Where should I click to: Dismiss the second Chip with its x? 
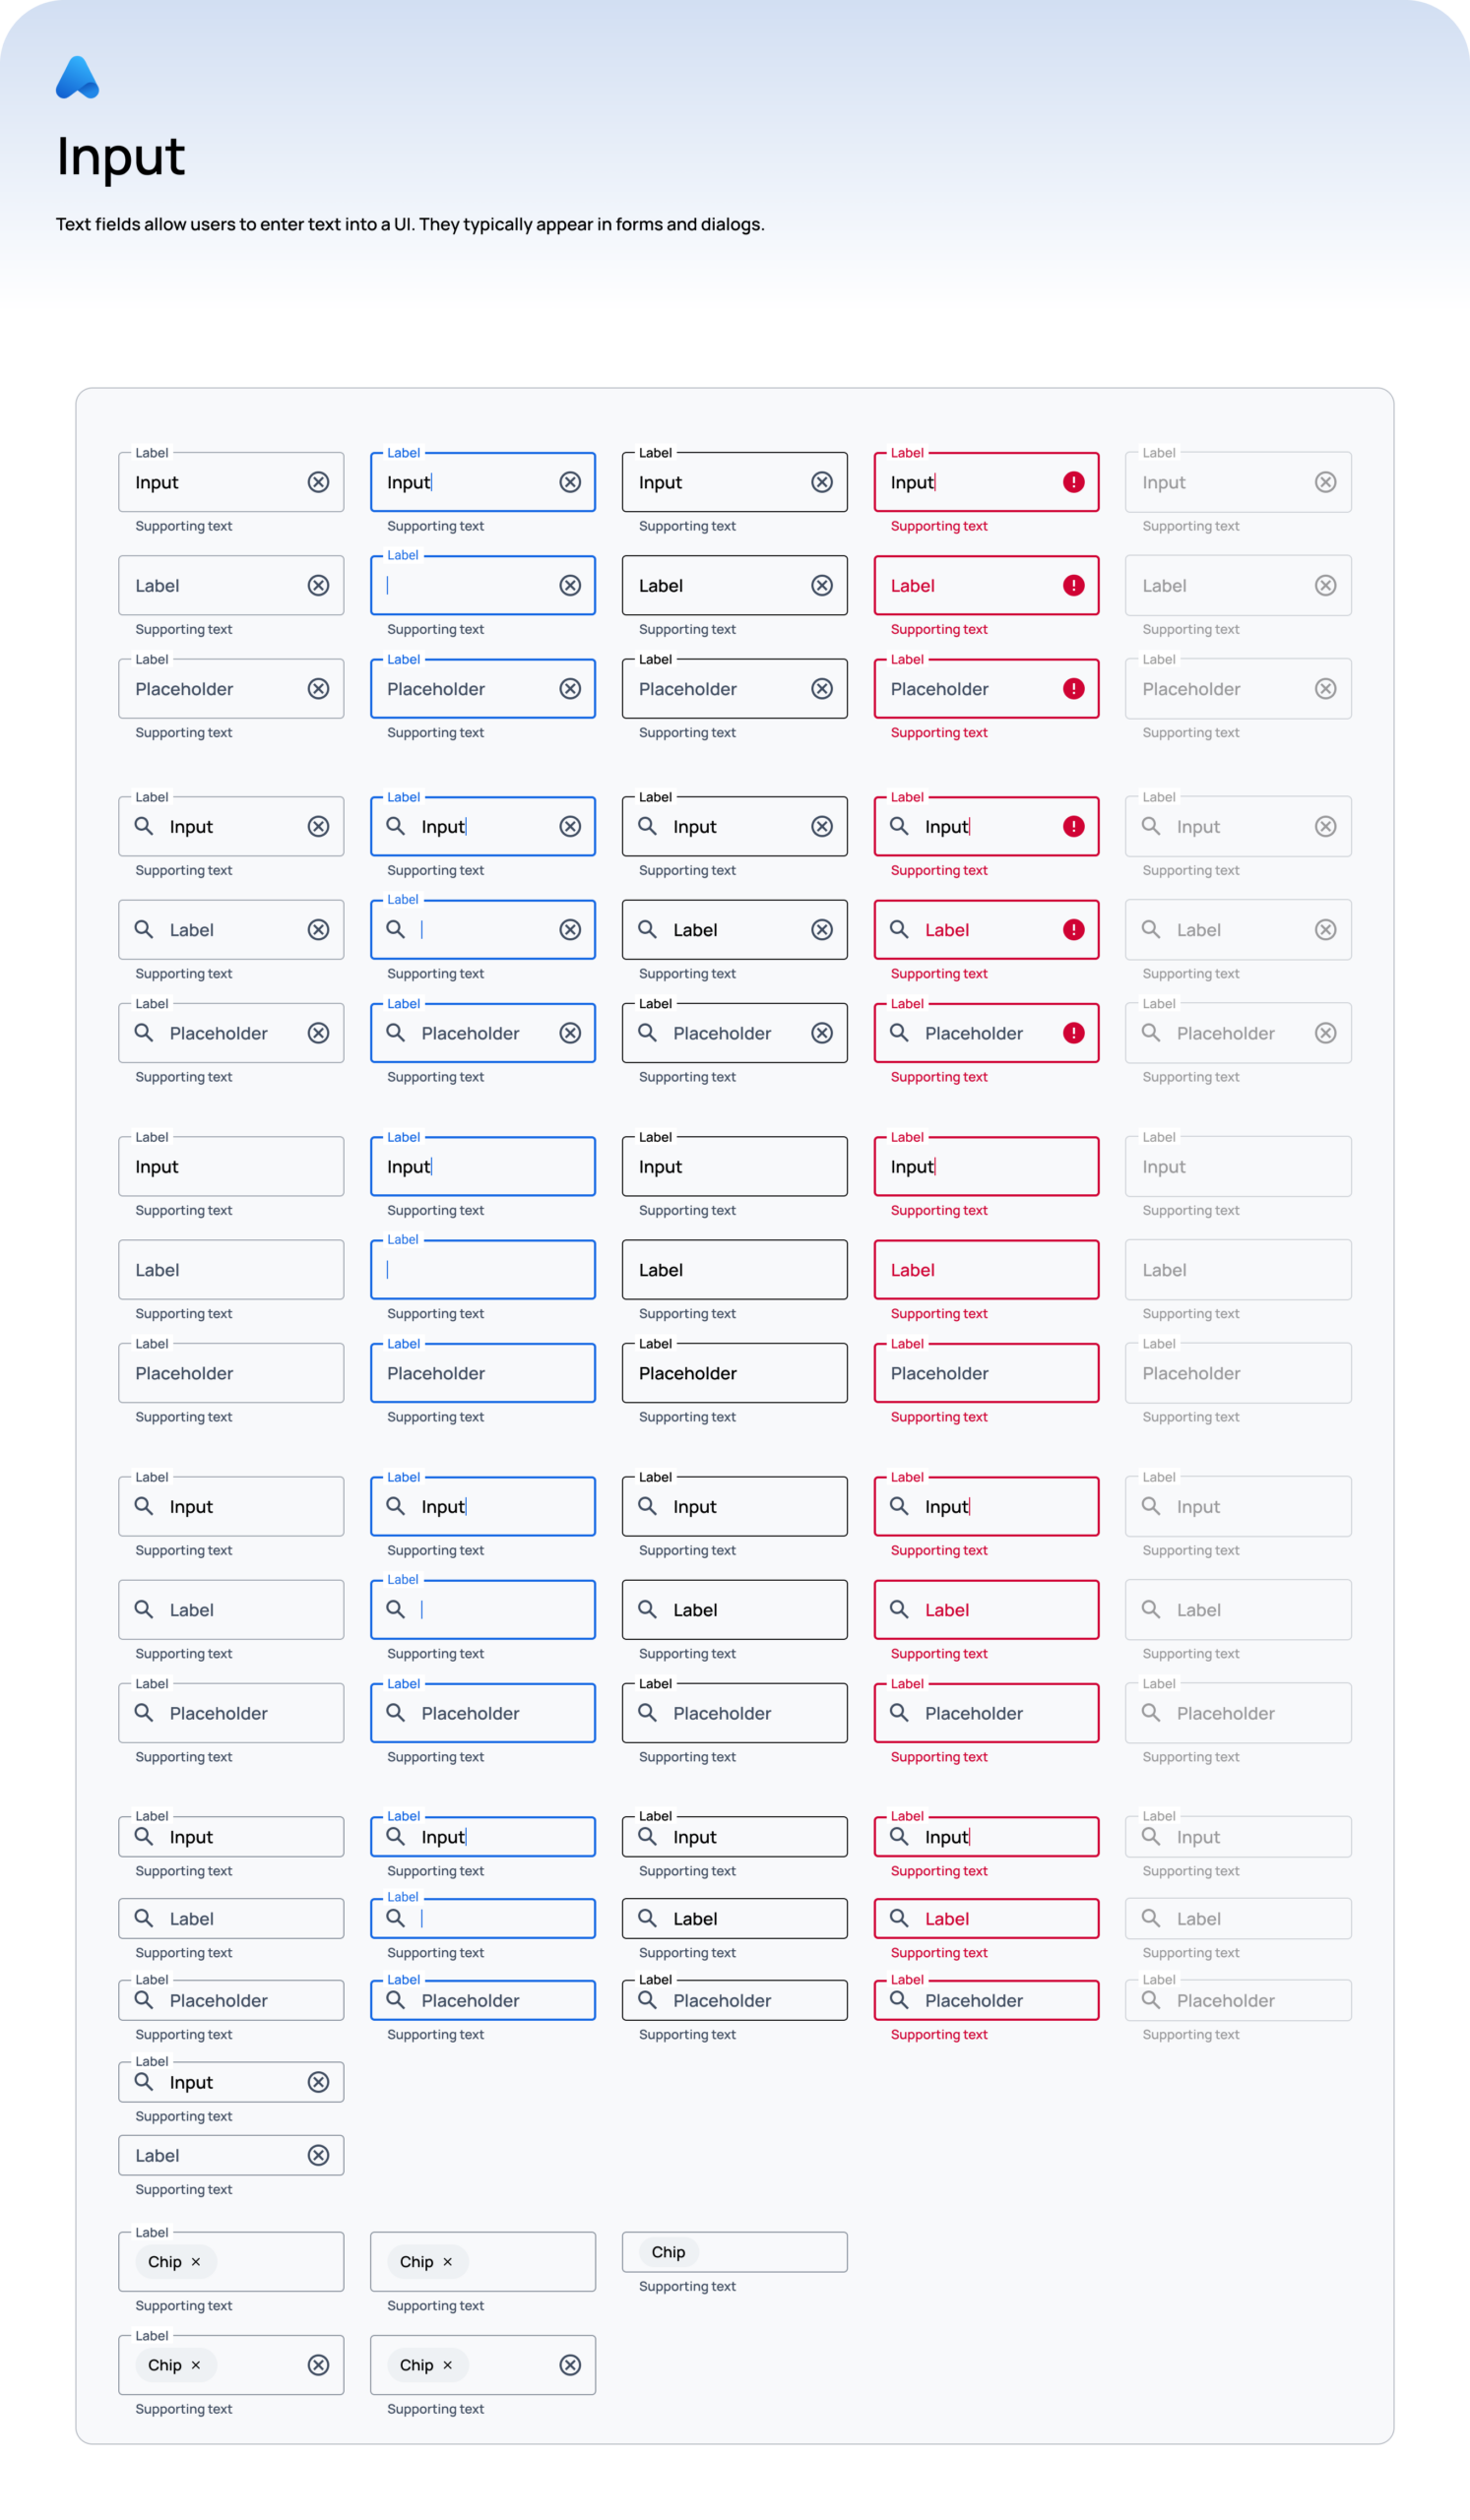click(448, 2261)
